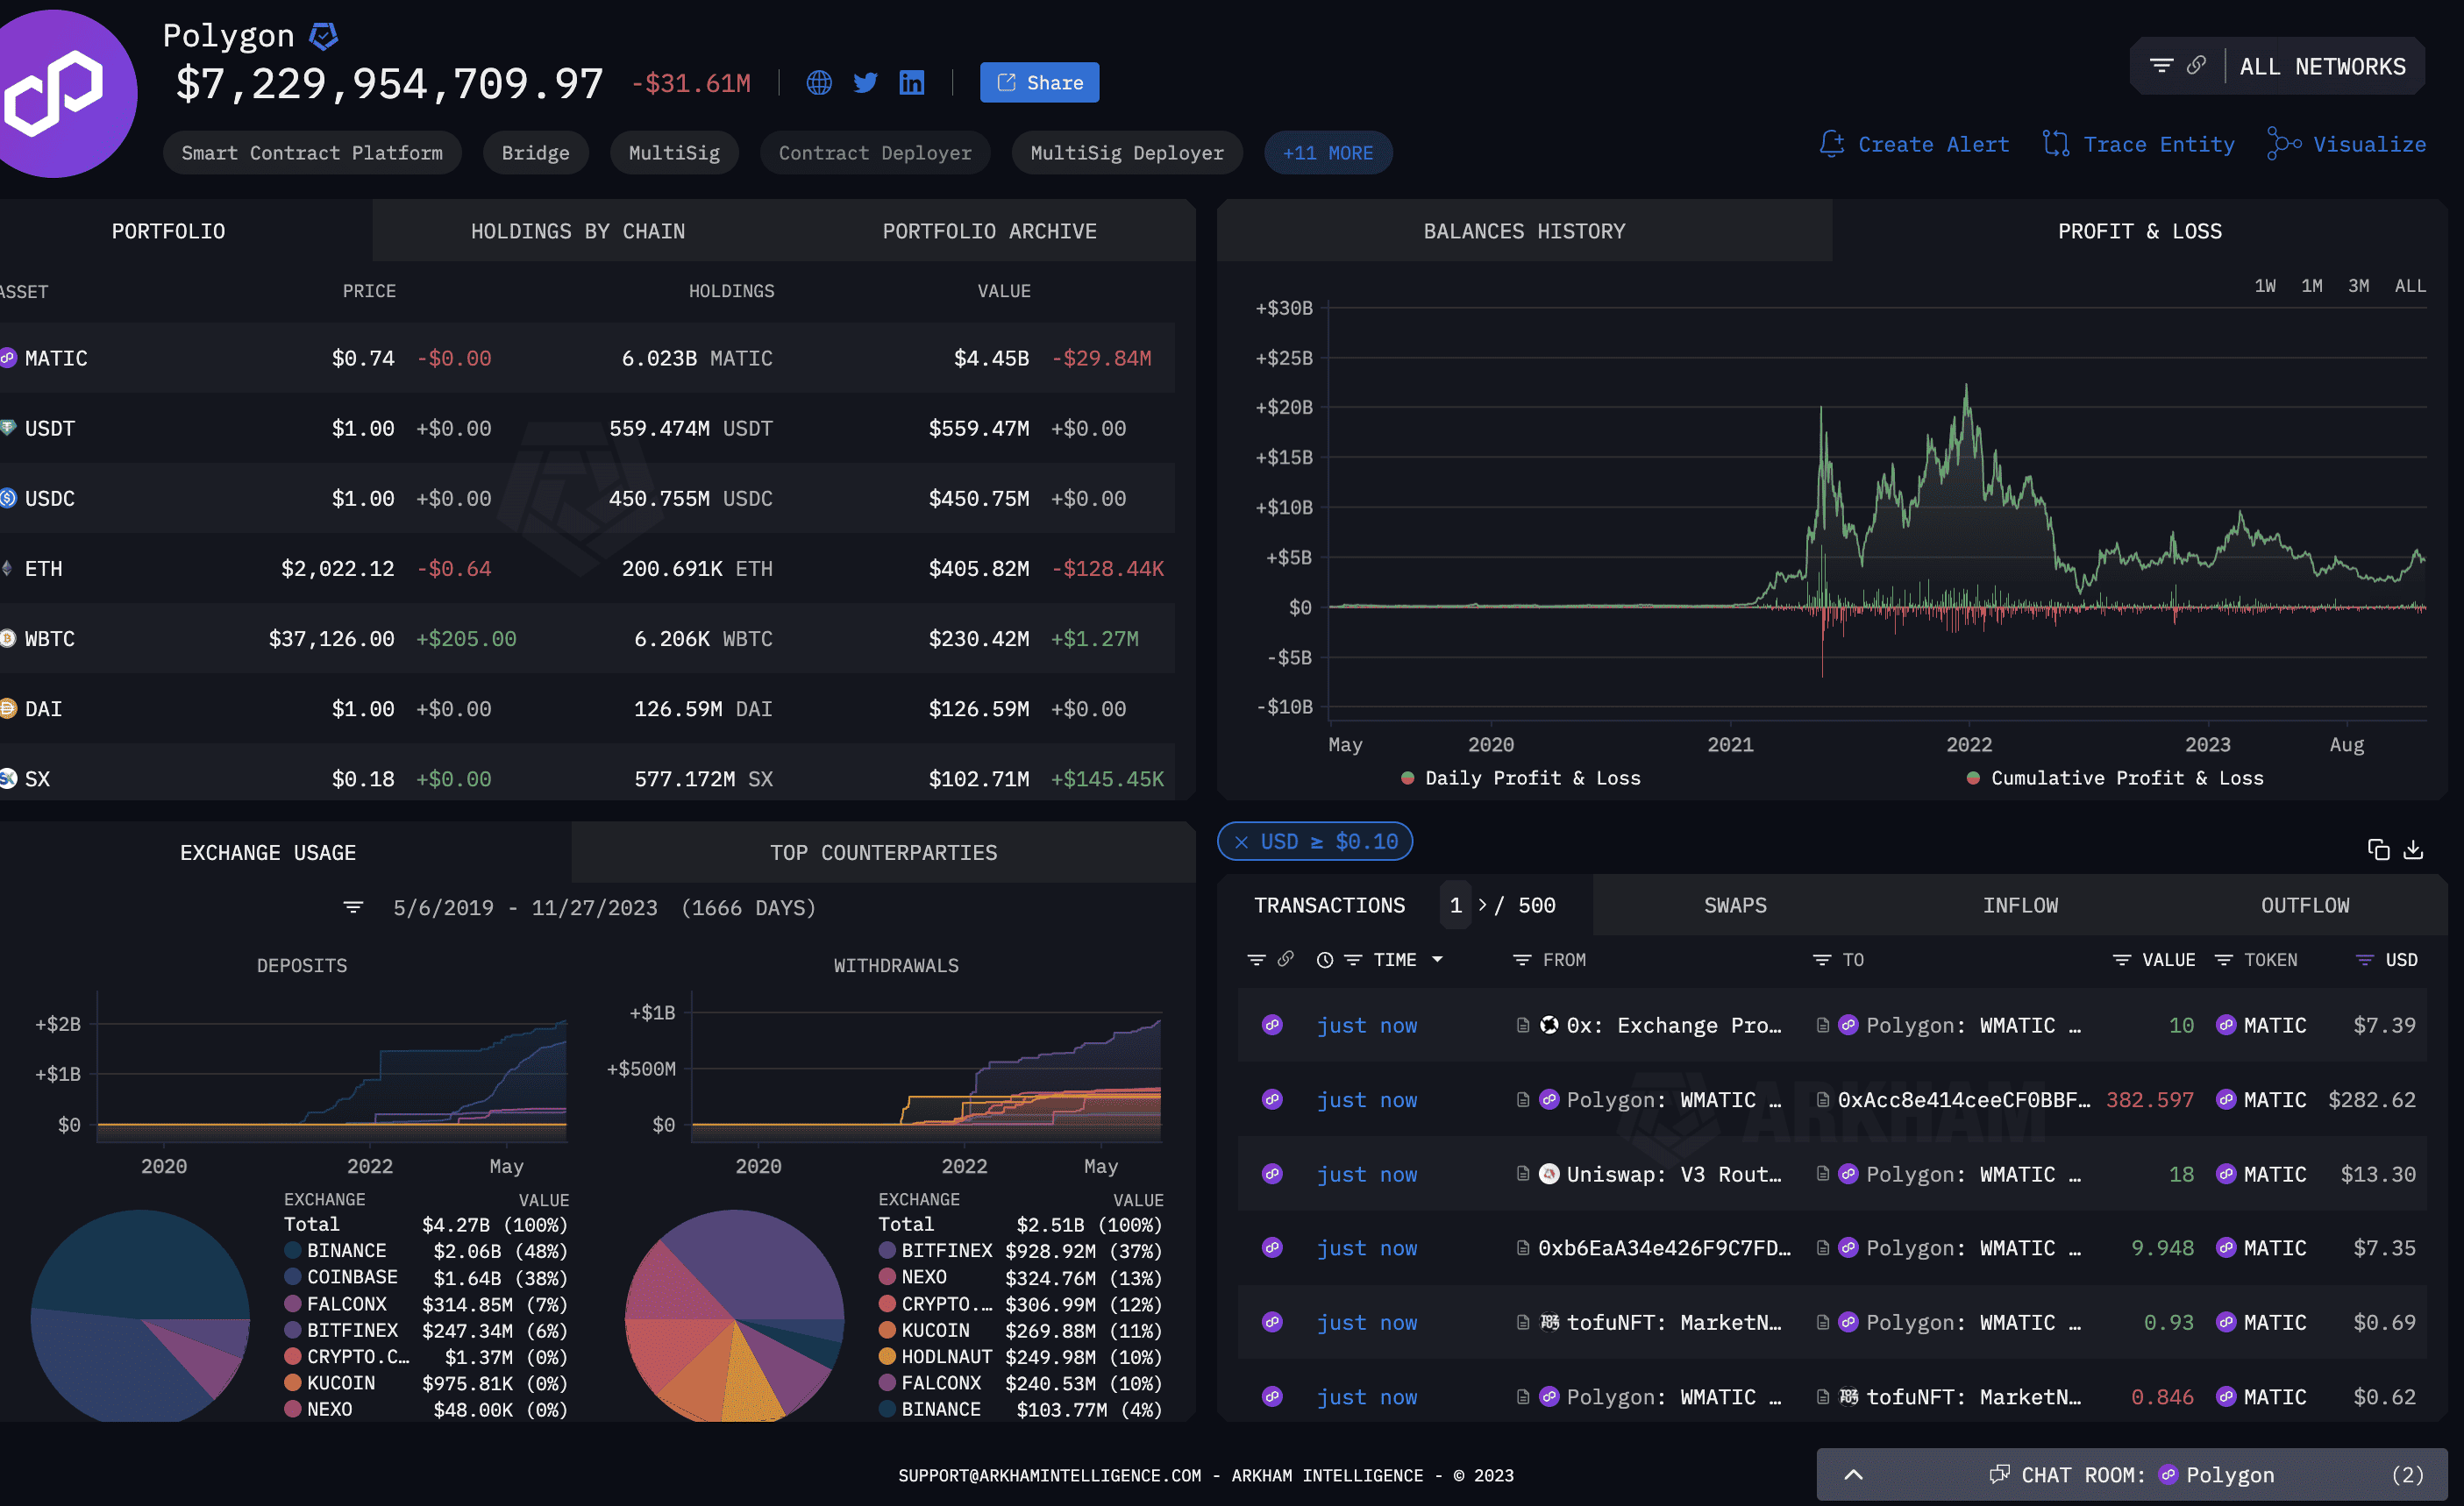This screenshot has width=2464, height=1506.
Task: Click the LinkedIn icon in header
Action: 911,83
